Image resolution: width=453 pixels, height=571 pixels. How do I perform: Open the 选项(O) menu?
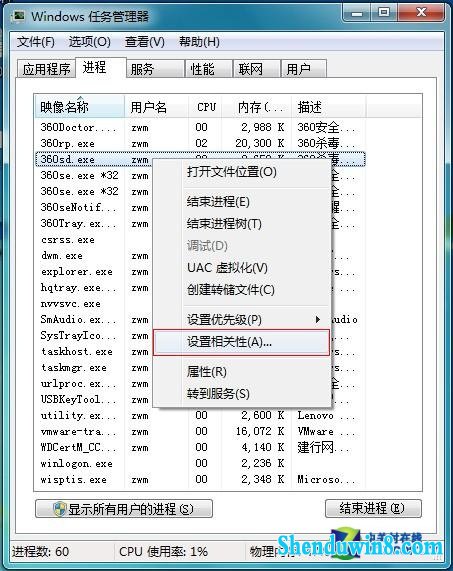click(x=90, y=42)
